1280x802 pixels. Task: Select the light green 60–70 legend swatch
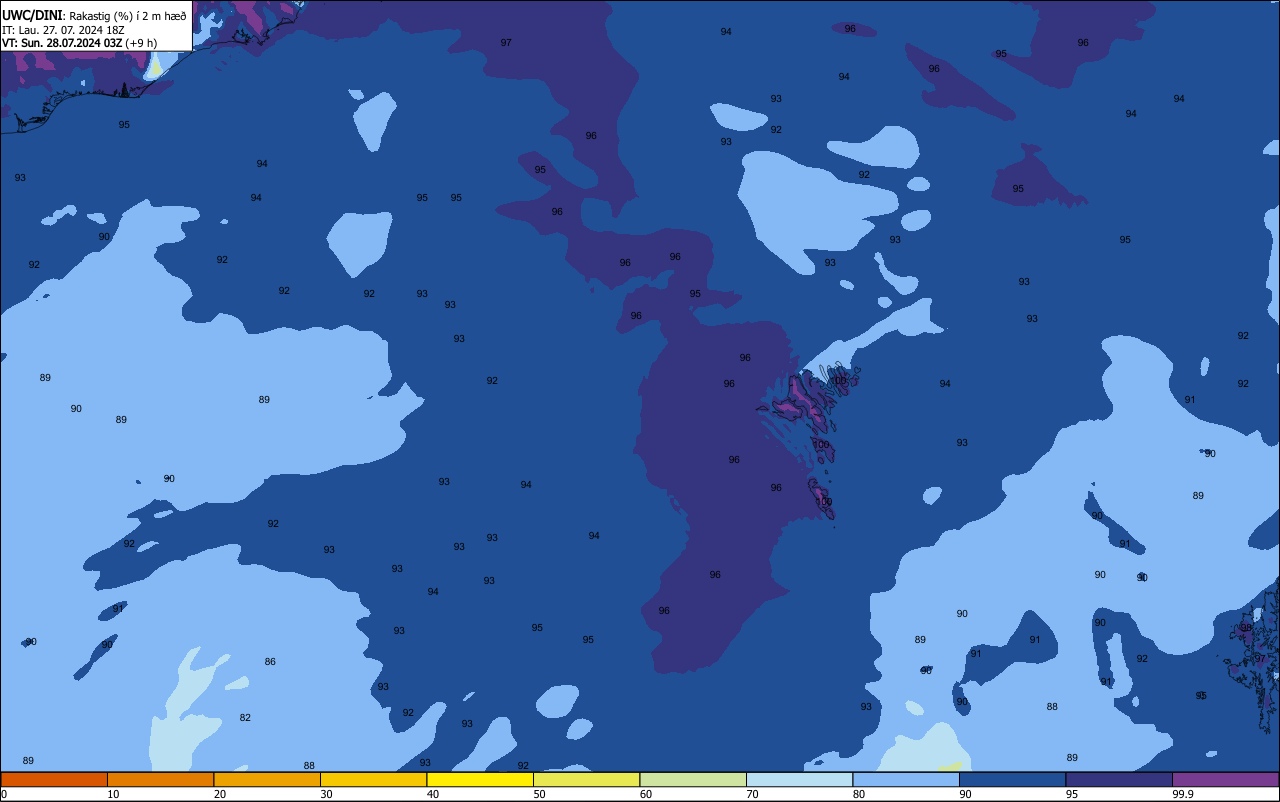coord(693,779)
